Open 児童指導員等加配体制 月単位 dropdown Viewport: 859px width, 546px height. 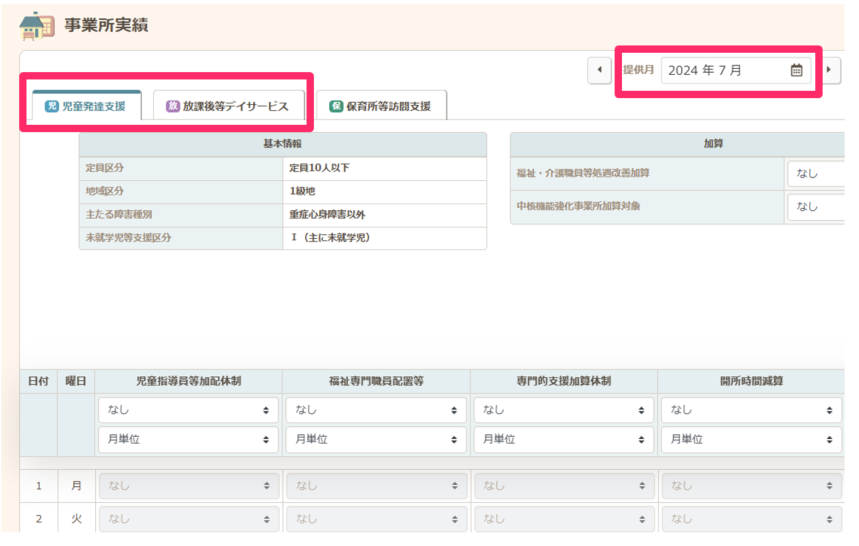tap(187, 439)
